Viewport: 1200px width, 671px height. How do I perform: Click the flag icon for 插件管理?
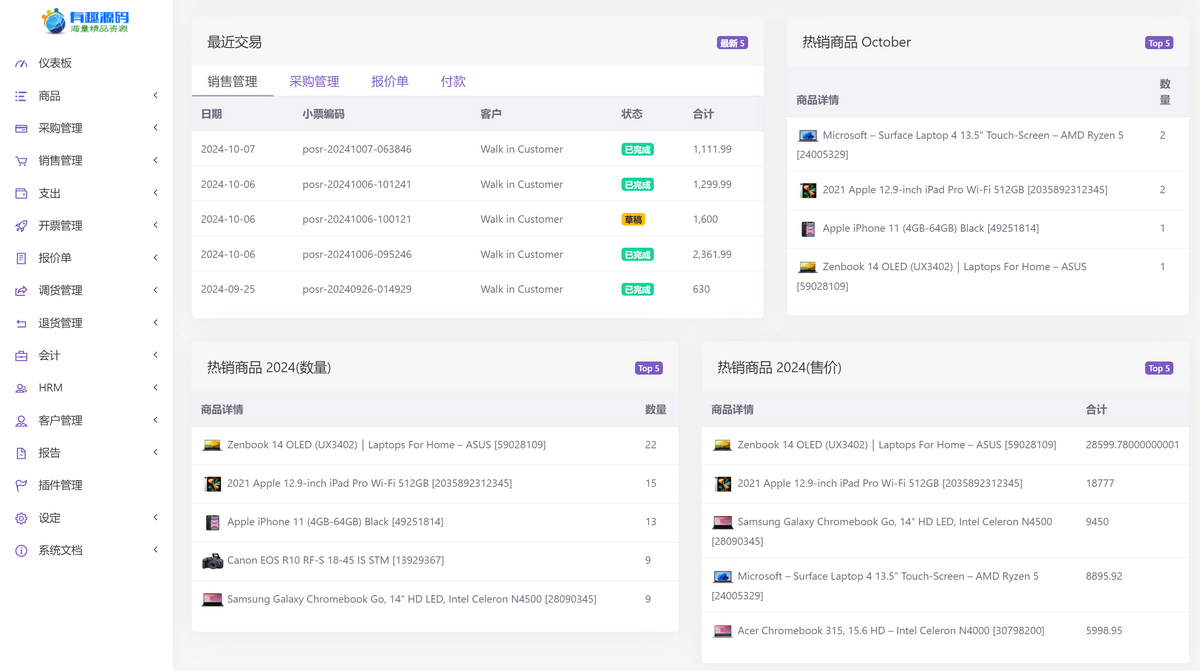coord(21,486)
